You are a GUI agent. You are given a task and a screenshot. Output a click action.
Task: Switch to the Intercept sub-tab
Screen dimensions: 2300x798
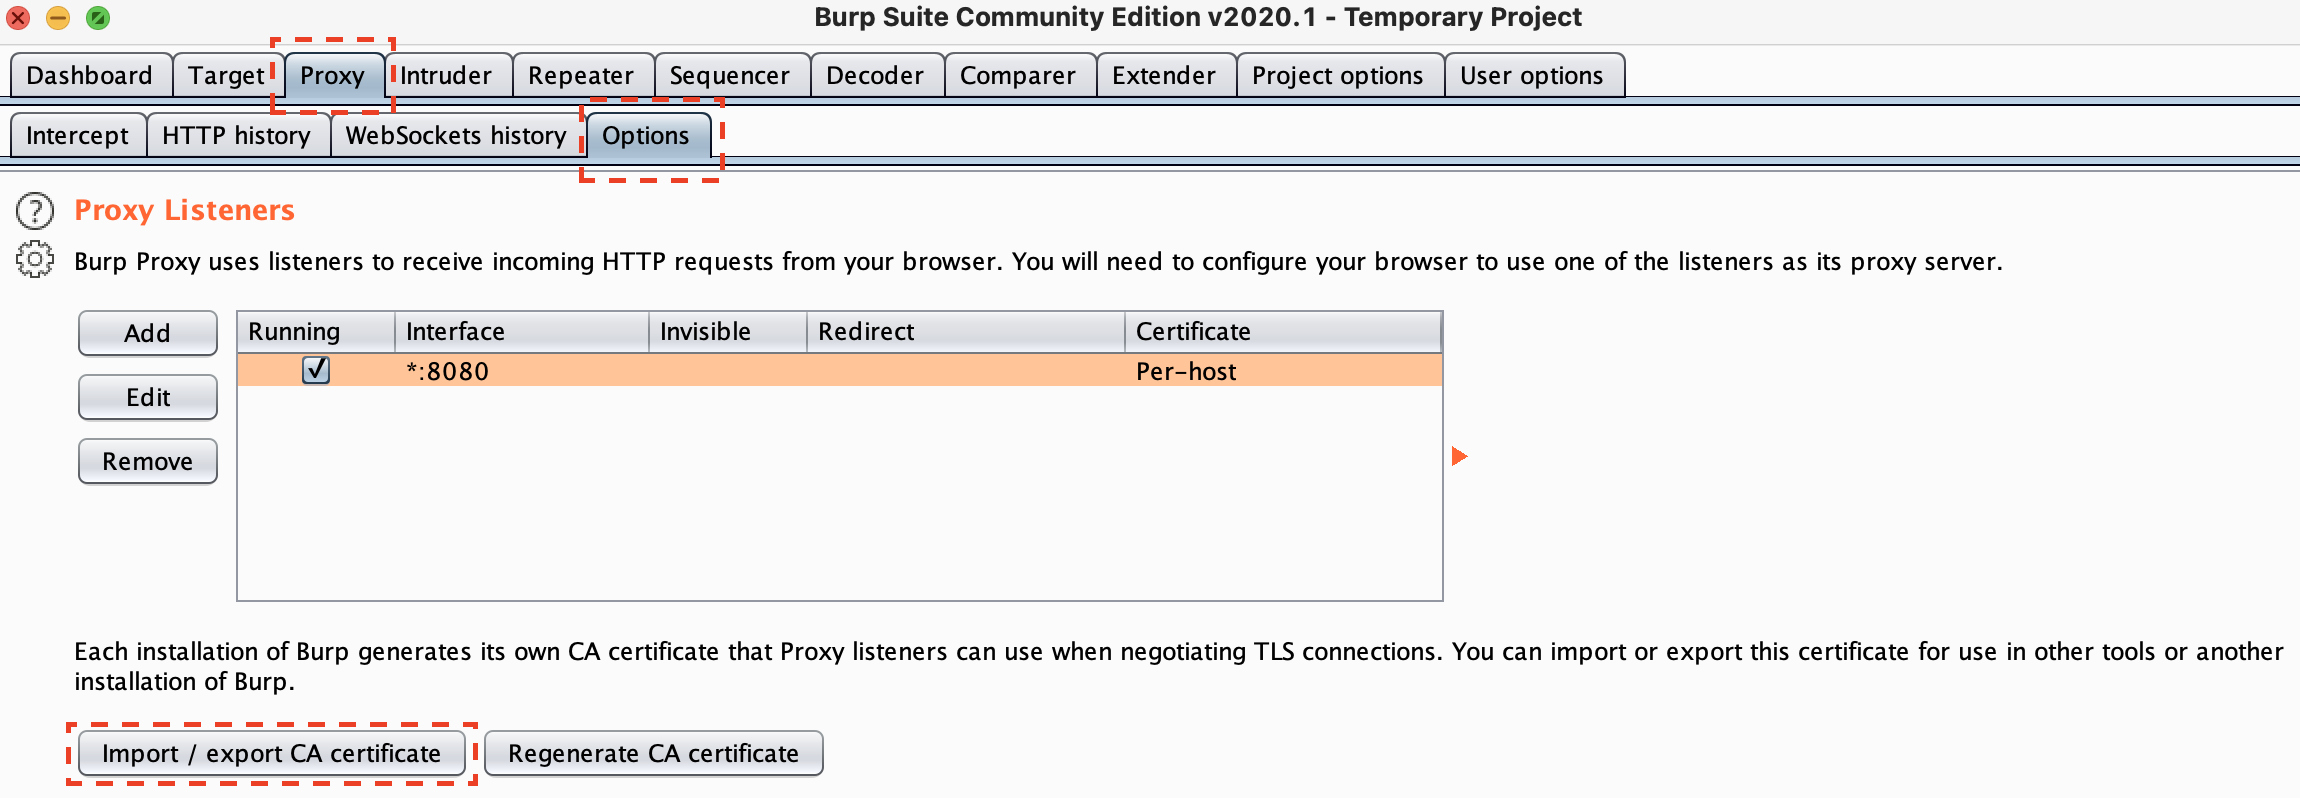point(78,136)
